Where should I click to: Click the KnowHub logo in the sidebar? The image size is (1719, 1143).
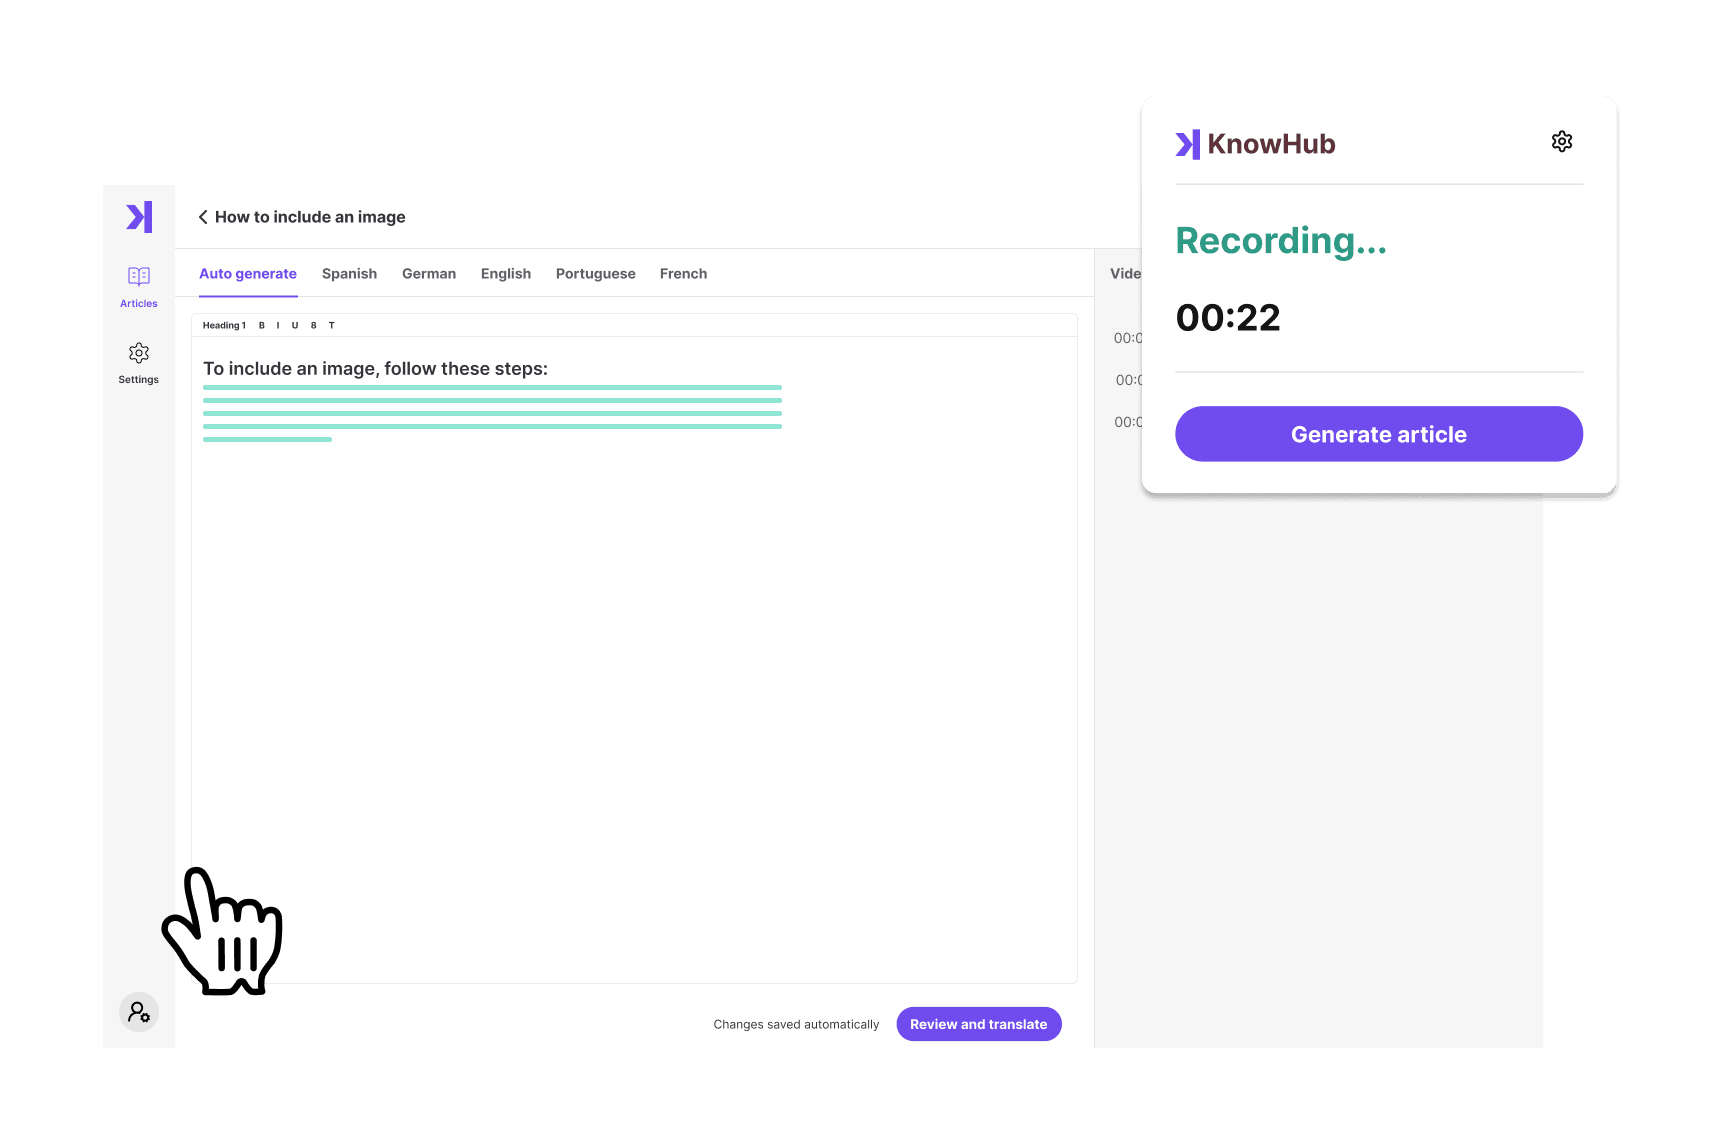[139, 217]
